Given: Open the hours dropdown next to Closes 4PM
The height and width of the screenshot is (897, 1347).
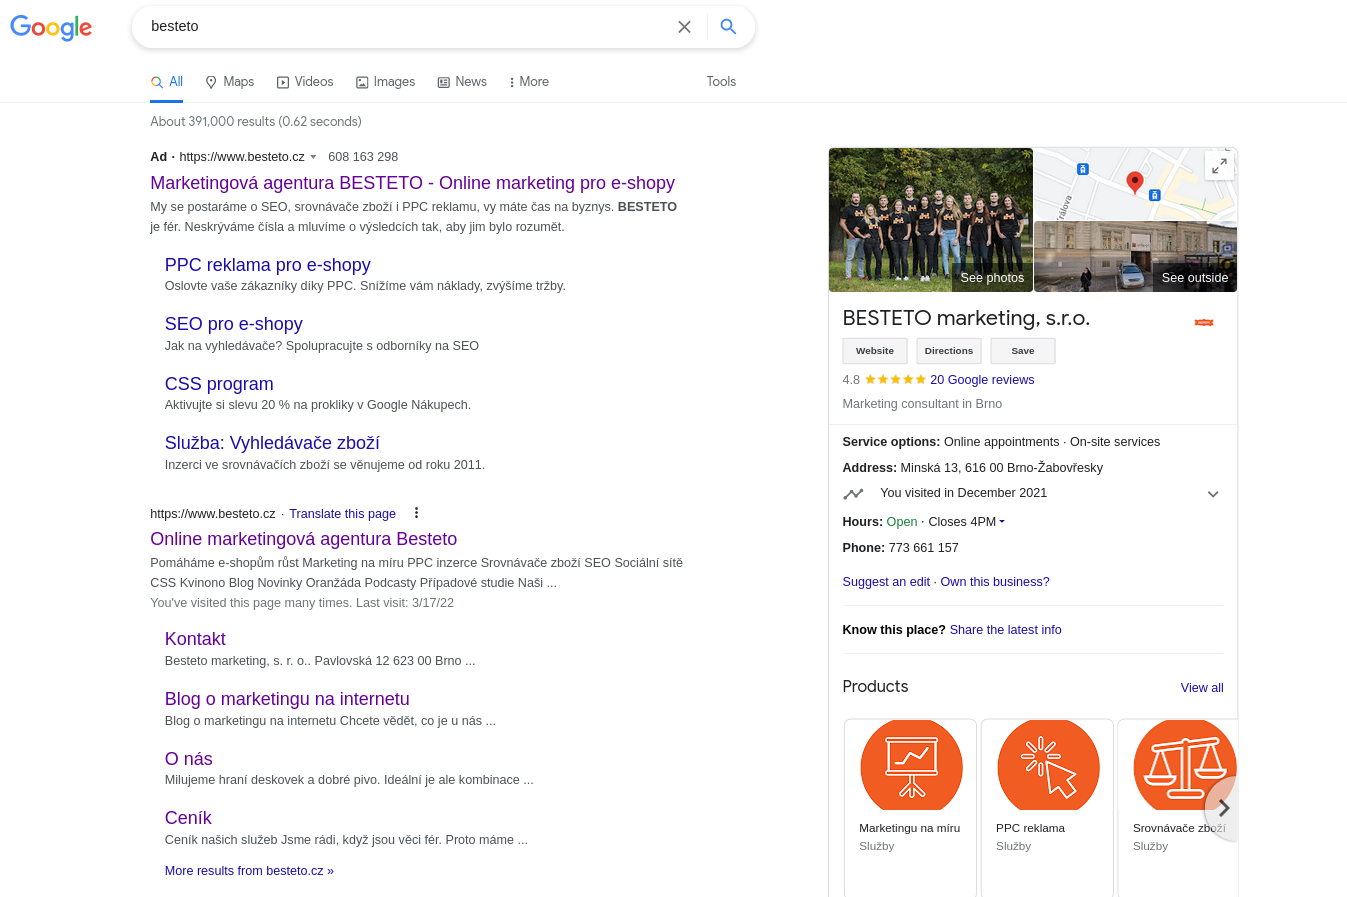Looking at the screenshot, I should coord(1002,522).
